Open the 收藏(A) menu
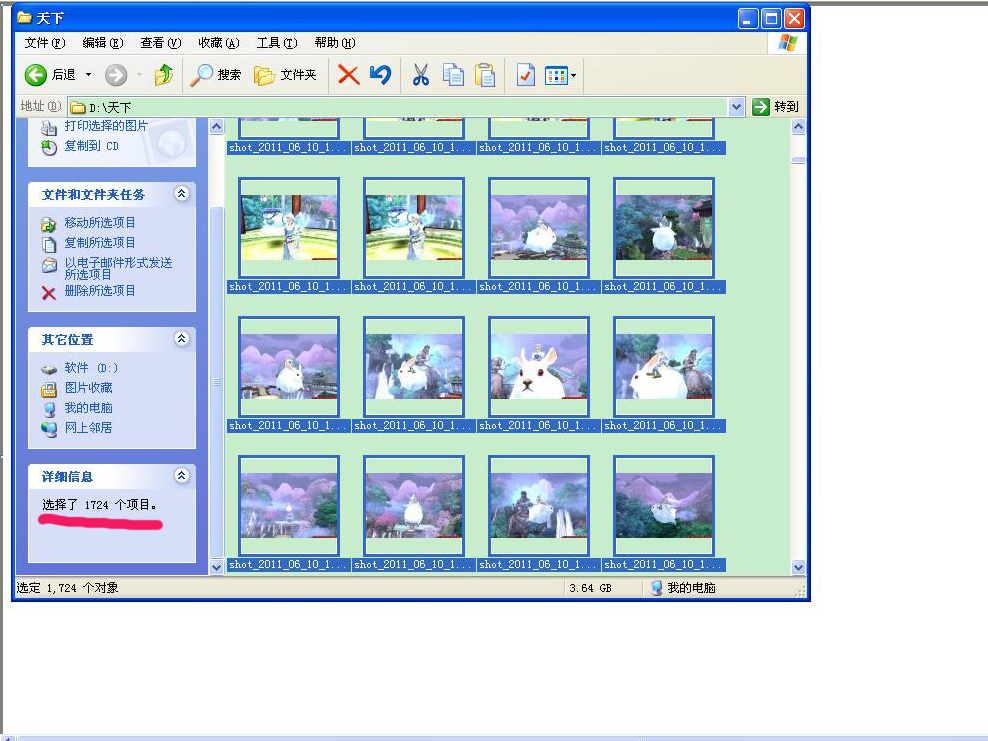This screenshot has height=741, width=988. click(219, 43)
